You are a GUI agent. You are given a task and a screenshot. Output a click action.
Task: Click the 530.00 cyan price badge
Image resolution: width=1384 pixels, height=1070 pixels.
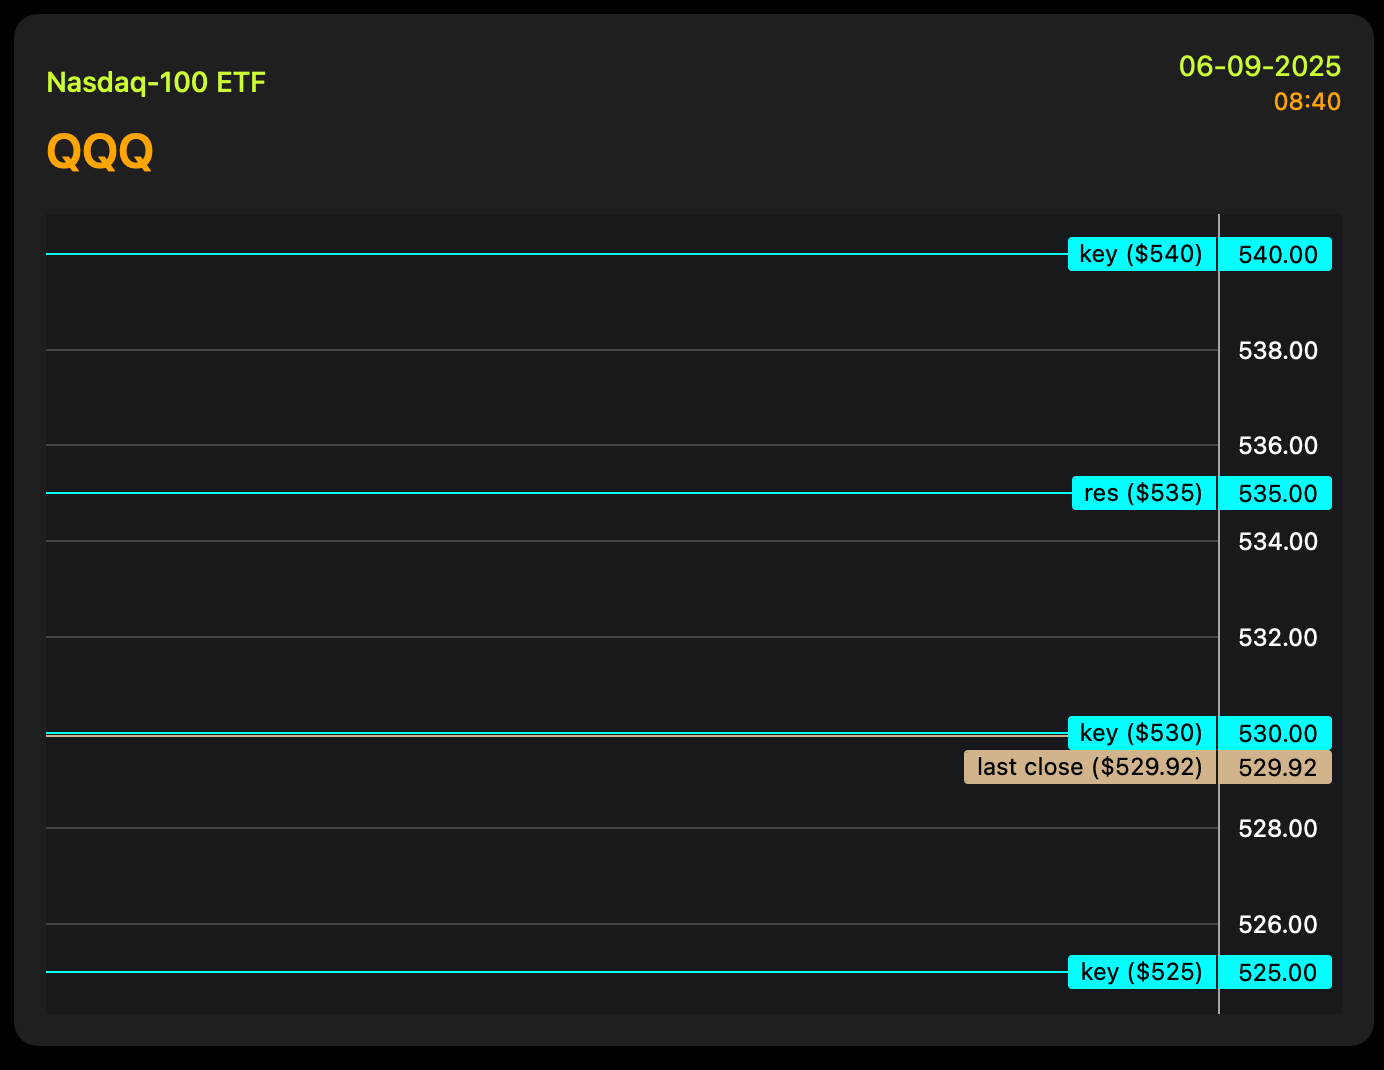(x=1277, y=733)
